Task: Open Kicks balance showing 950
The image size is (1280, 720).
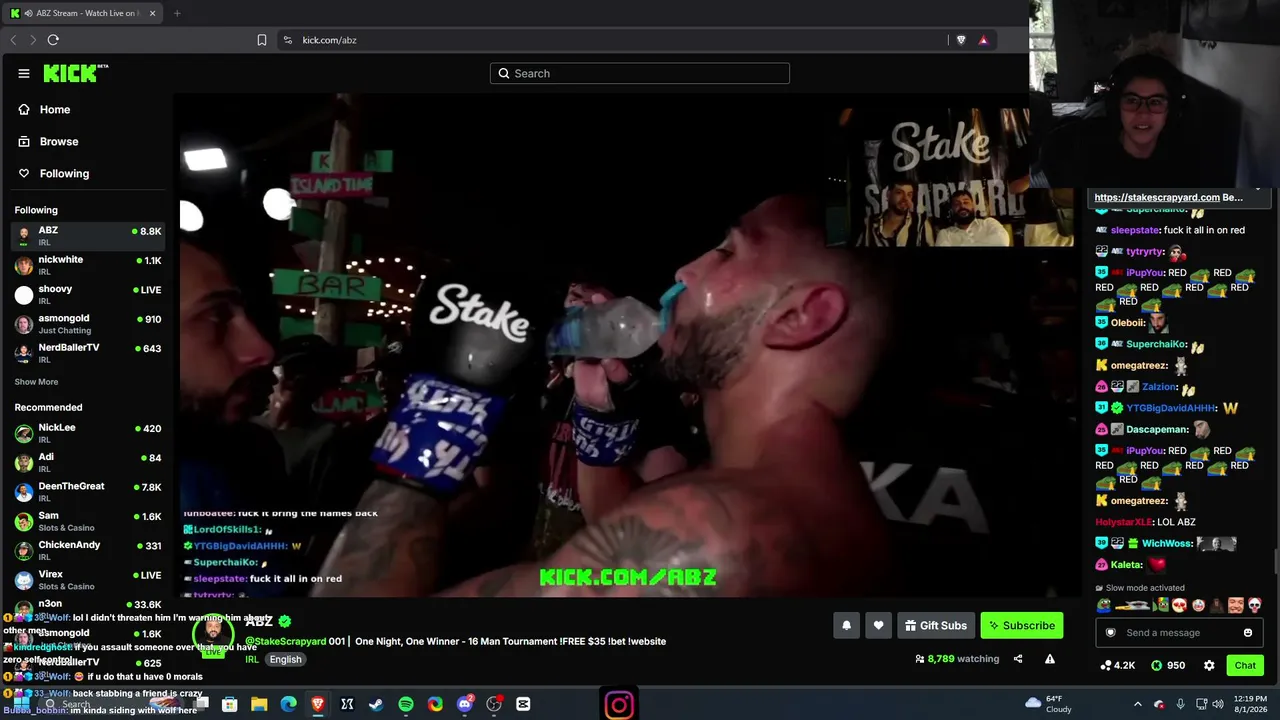Action: click(1167, 665)
